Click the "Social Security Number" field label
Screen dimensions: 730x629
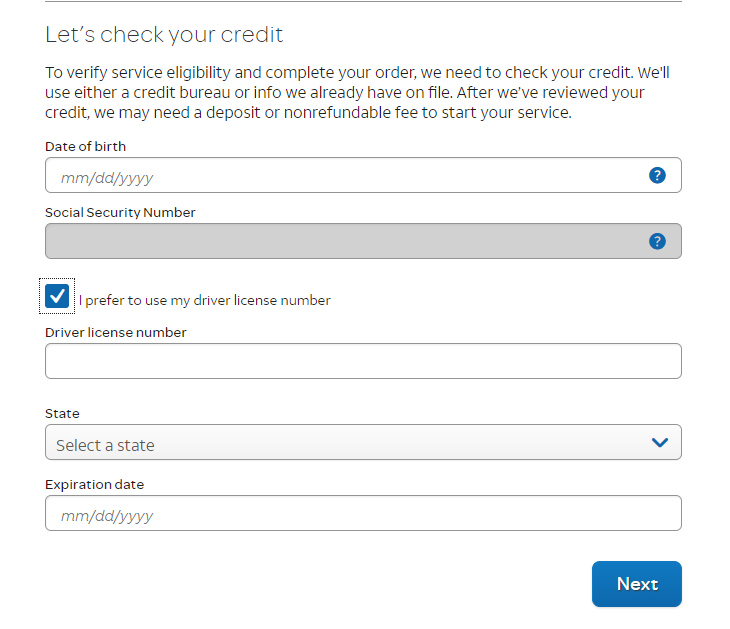(120, 212)
